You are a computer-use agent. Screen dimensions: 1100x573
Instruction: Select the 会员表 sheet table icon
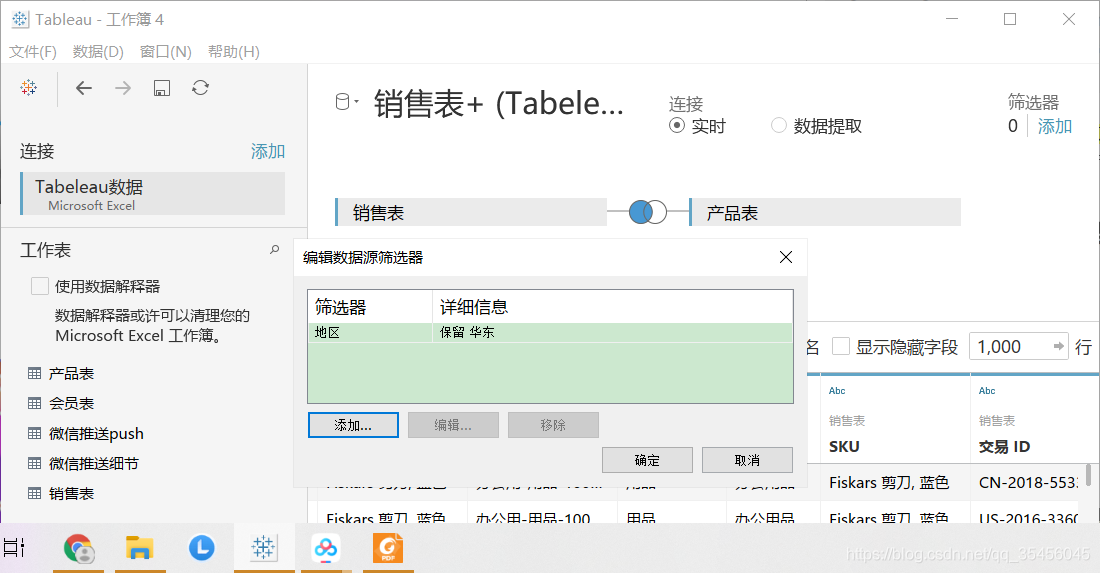click(x=34, y=403)
